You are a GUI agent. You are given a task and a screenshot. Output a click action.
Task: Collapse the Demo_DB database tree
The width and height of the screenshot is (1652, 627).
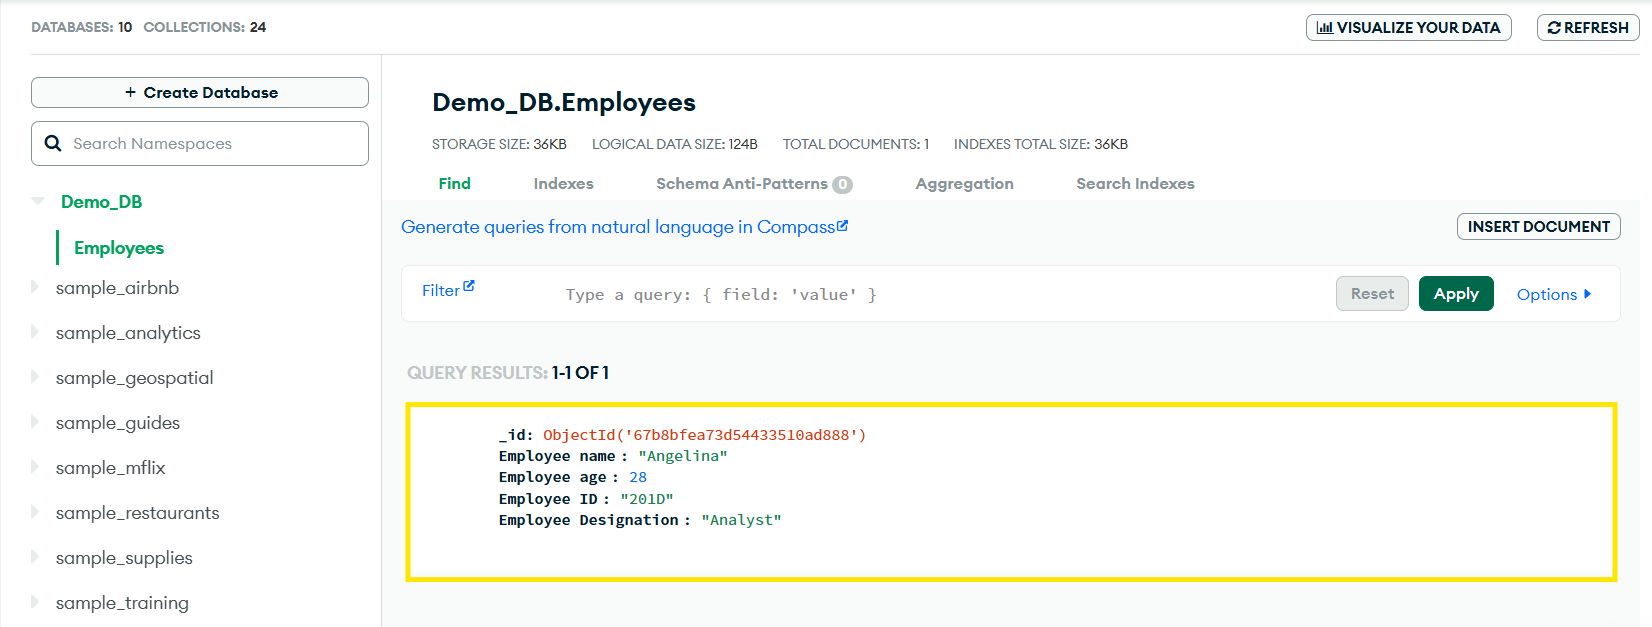click(38, 202)
